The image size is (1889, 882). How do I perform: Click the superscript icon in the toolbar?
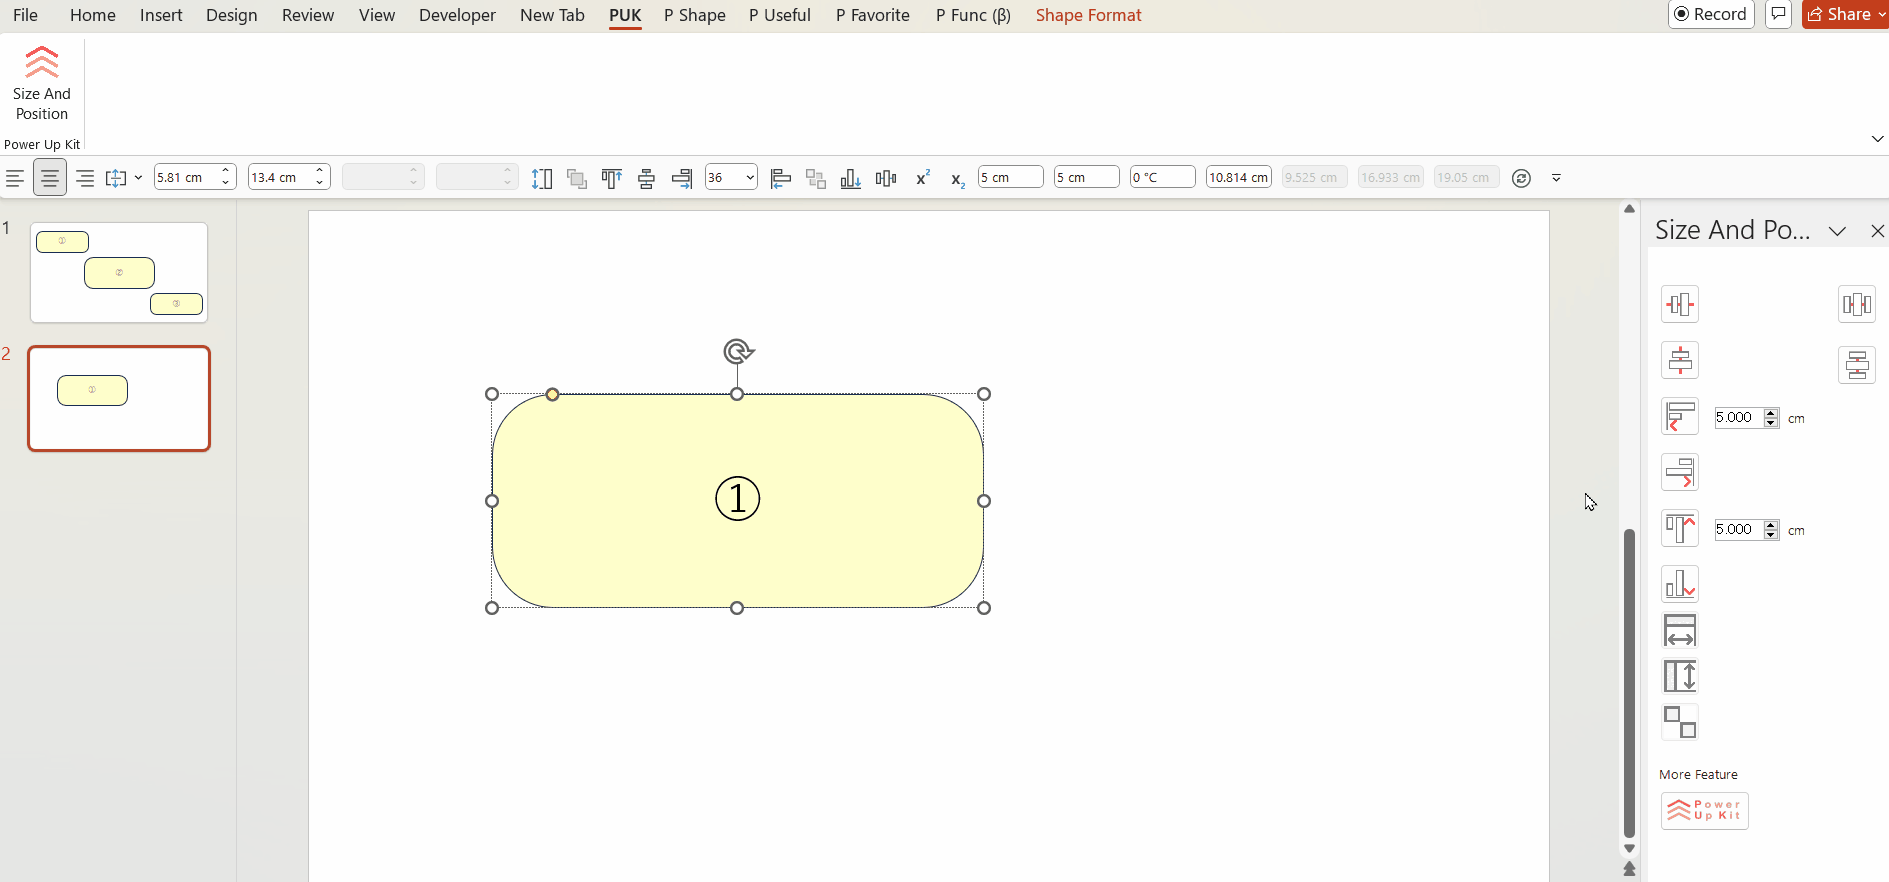click(922, 178)
